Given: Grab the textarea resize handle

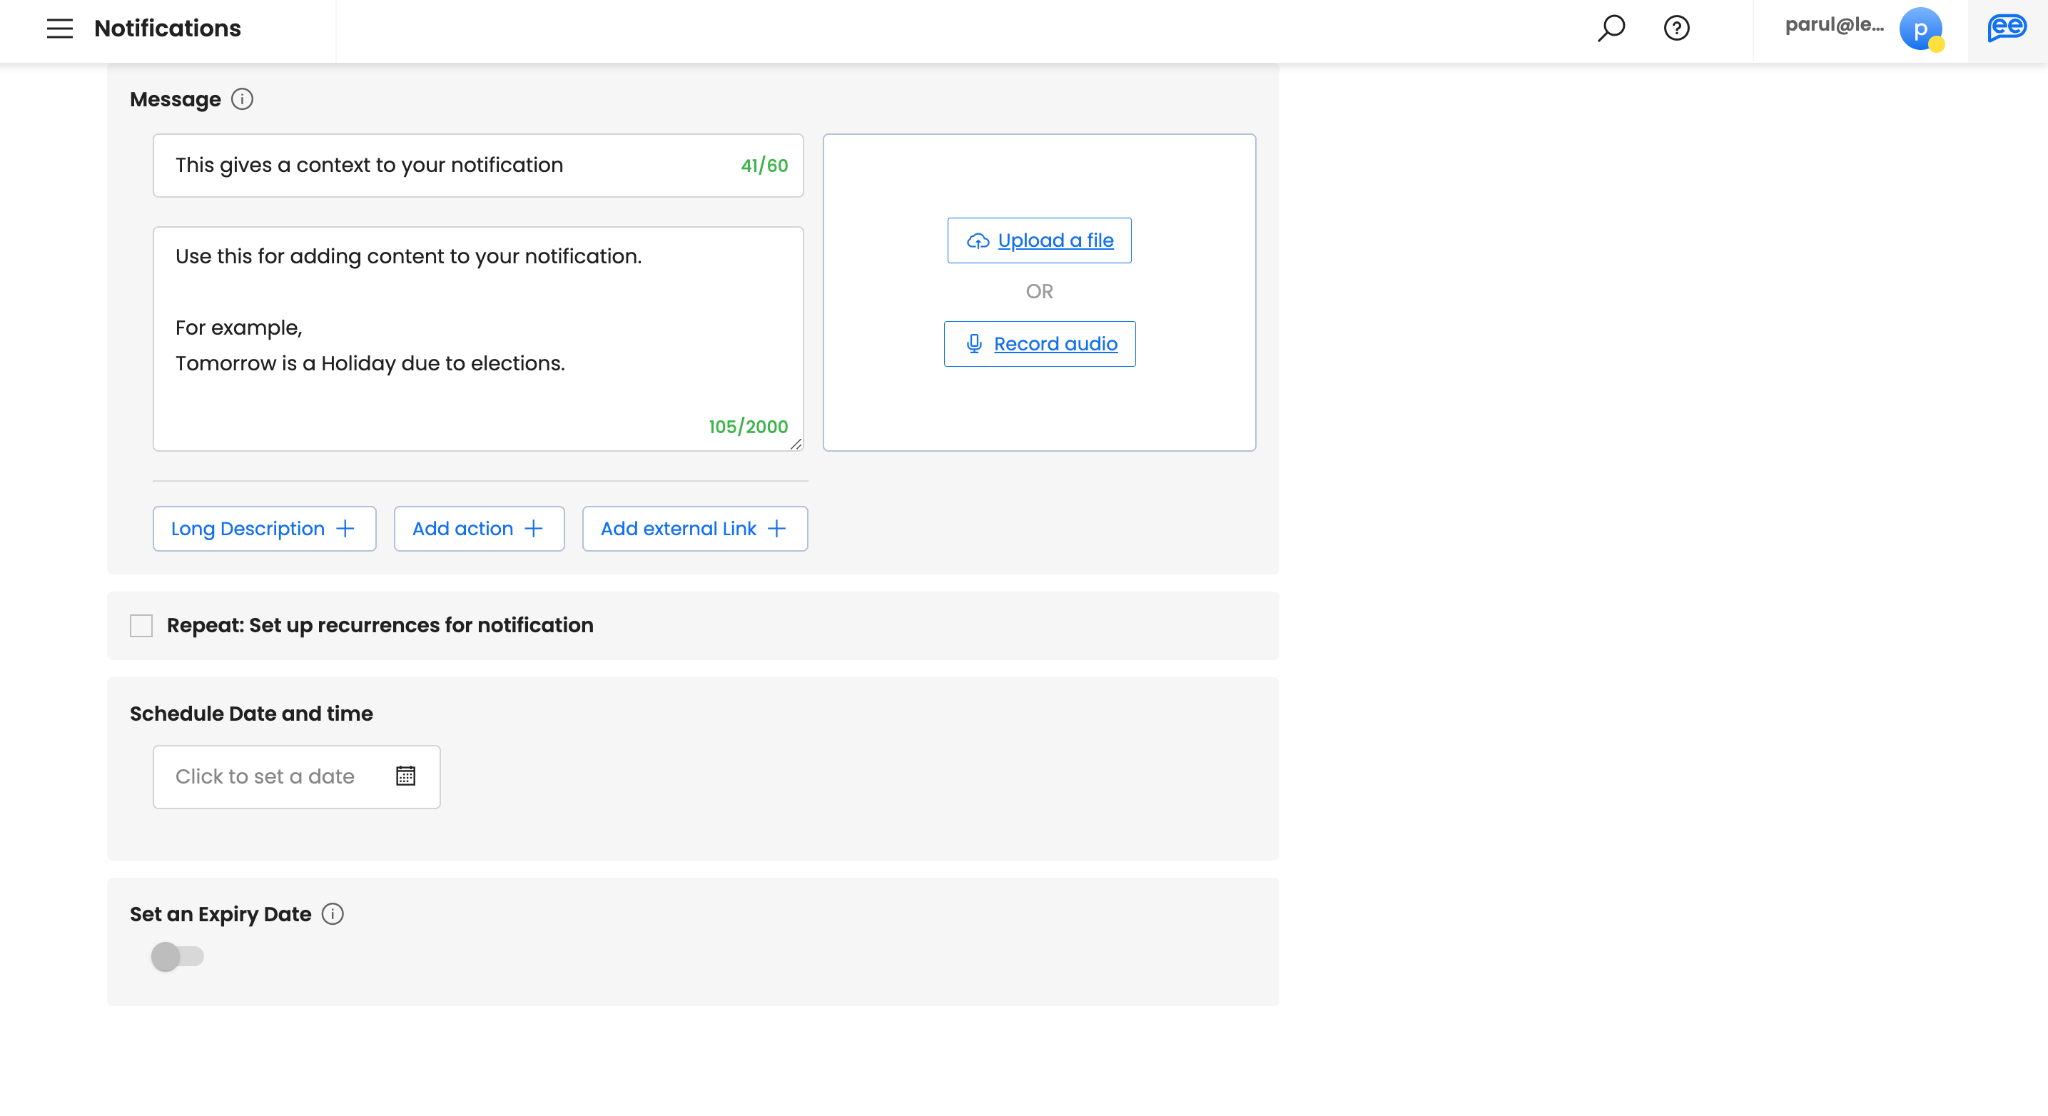Looking at the screenshot, I should 796,444.
